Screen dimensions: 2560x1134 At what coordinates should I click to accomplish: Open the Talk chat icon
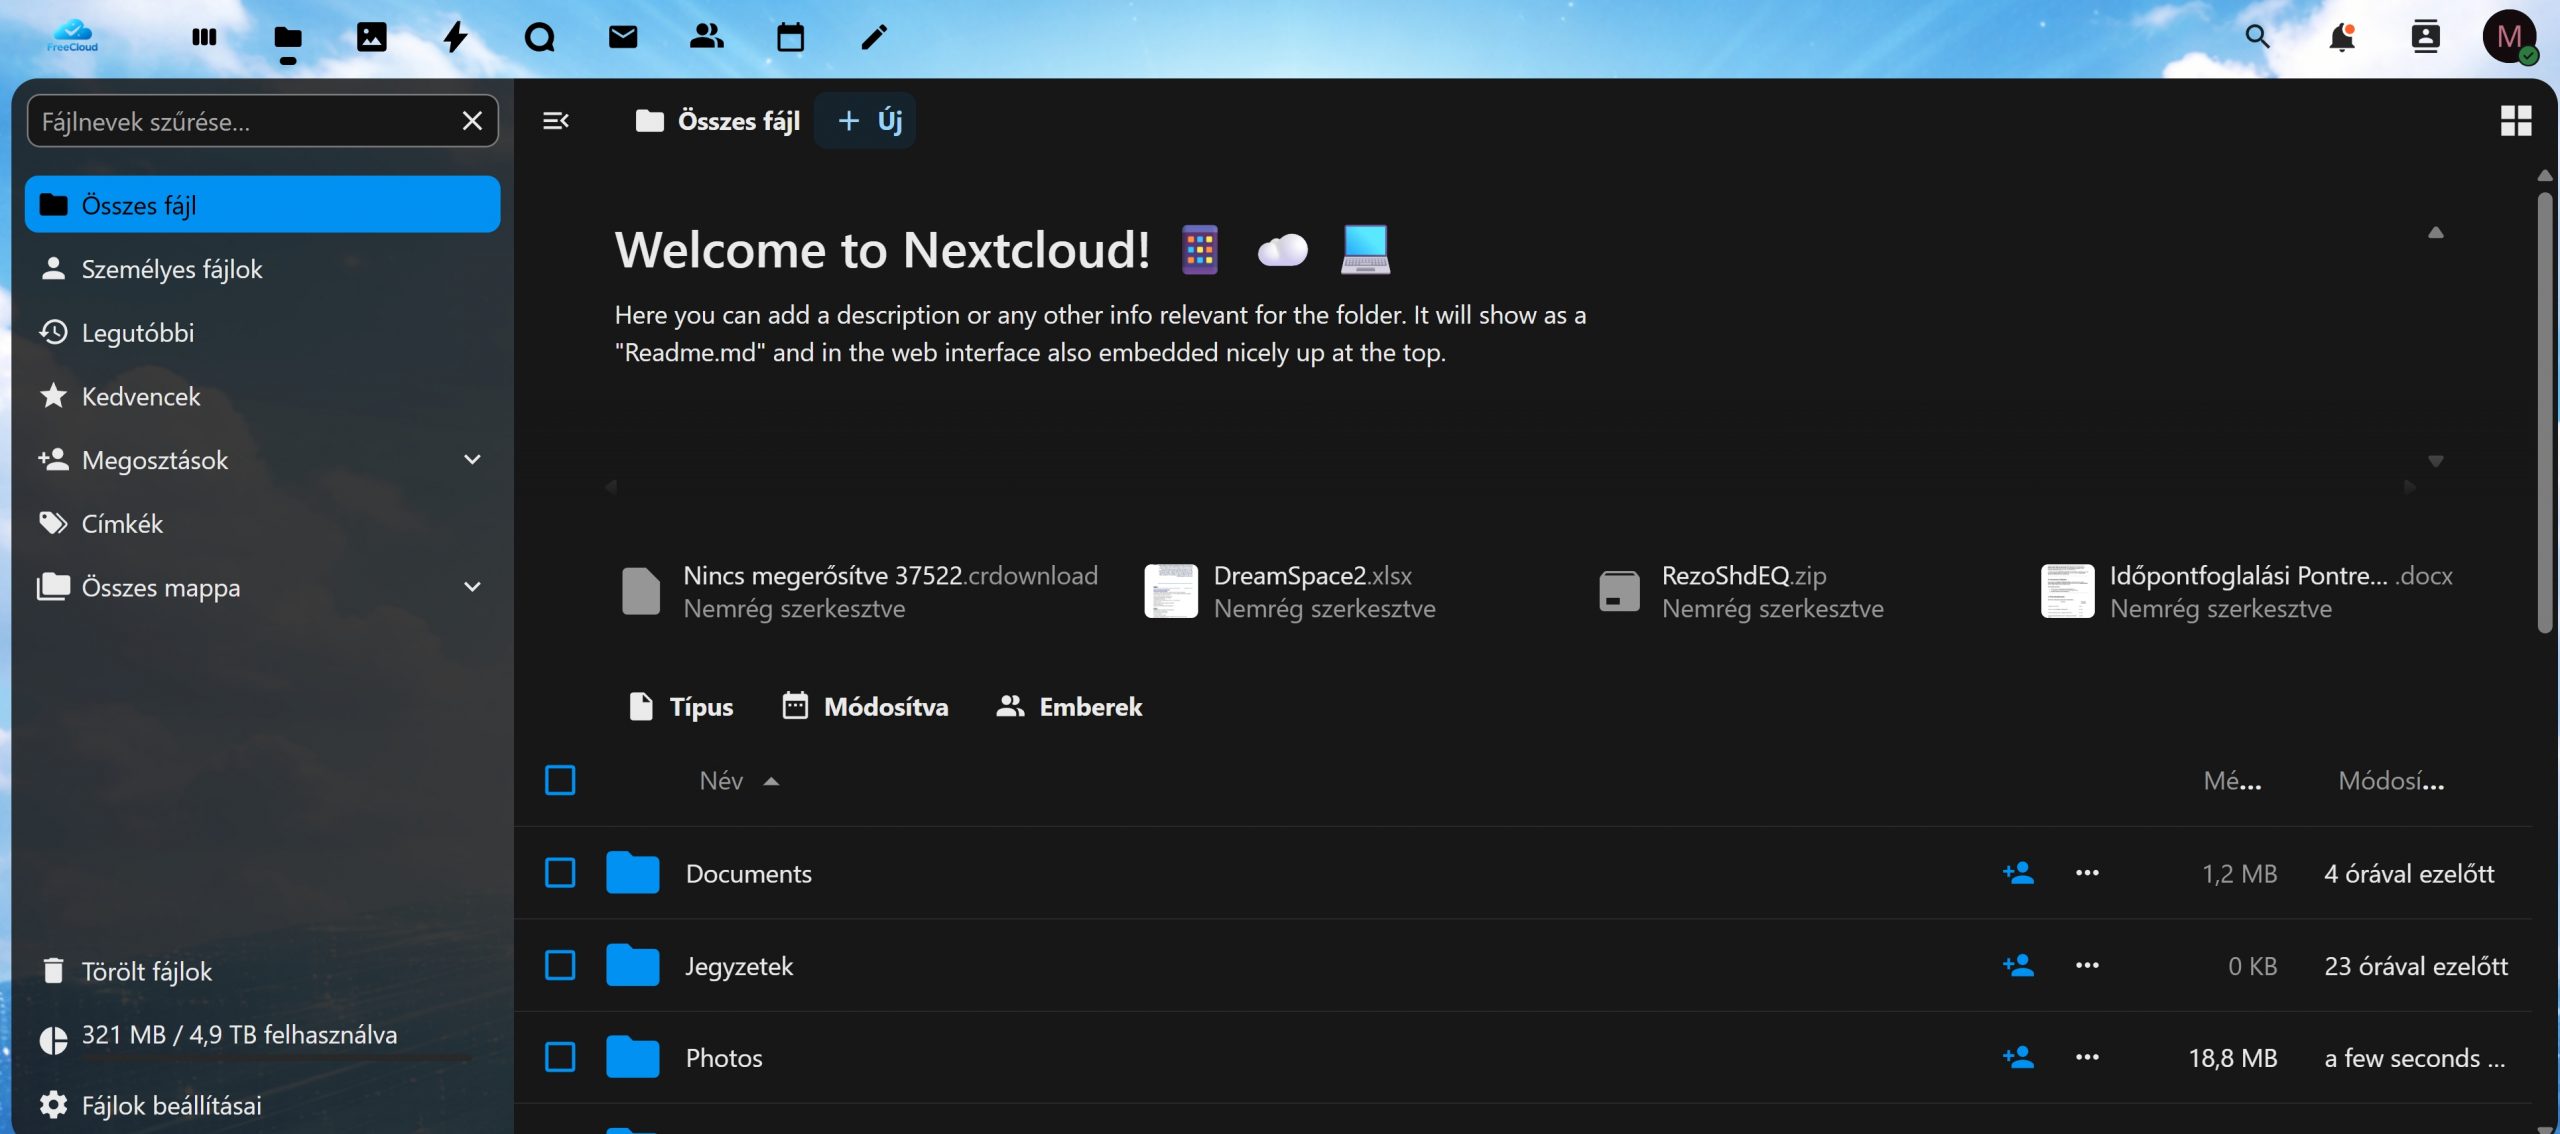(539, 38)
